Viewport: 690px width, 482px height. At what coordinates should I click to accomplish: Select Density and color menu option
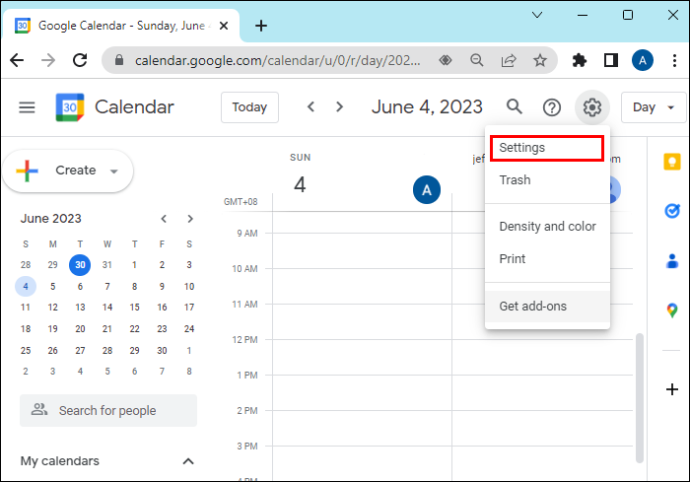tap(547, 226)
